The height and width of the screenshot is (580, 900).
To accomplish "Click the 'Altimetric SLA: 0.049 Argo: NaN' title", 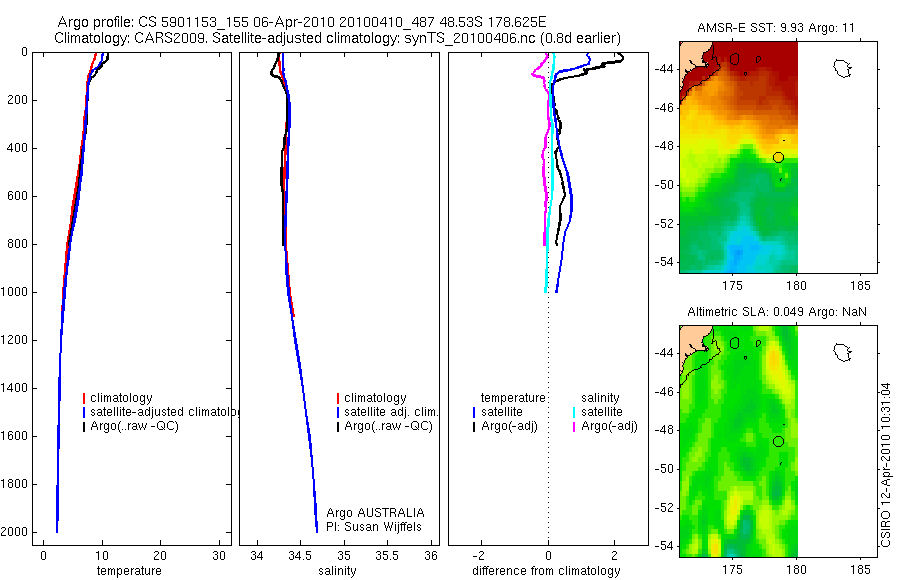I will 777,312.
